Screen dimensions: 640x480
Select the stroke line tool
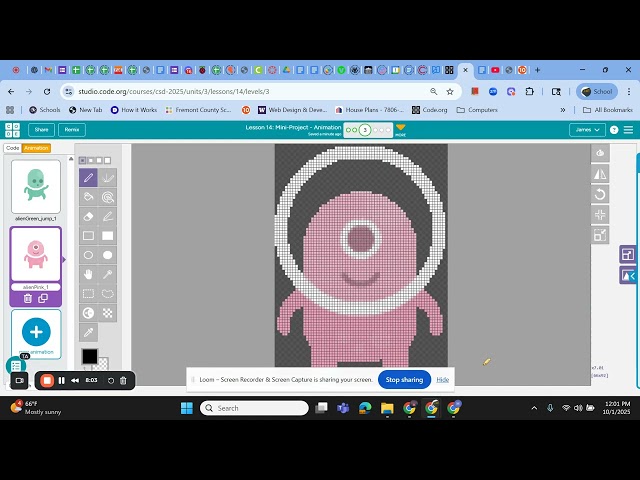point(107,216)
